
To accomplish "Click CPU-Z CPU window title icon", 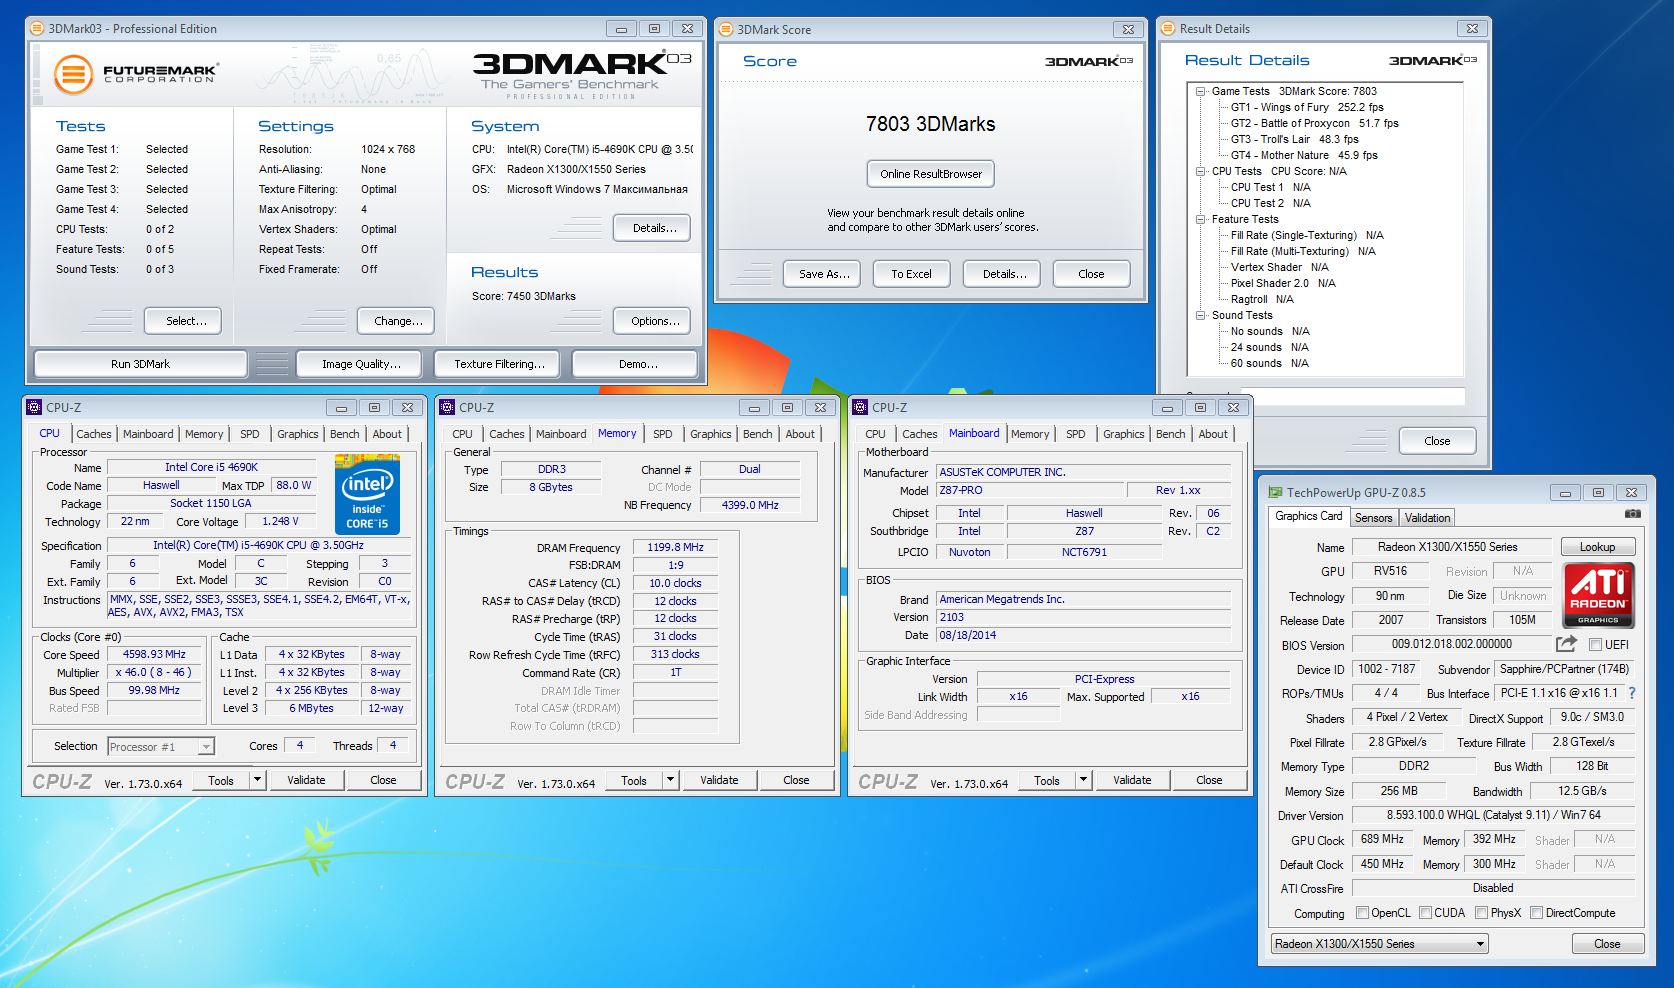I will tap(35, 407).
